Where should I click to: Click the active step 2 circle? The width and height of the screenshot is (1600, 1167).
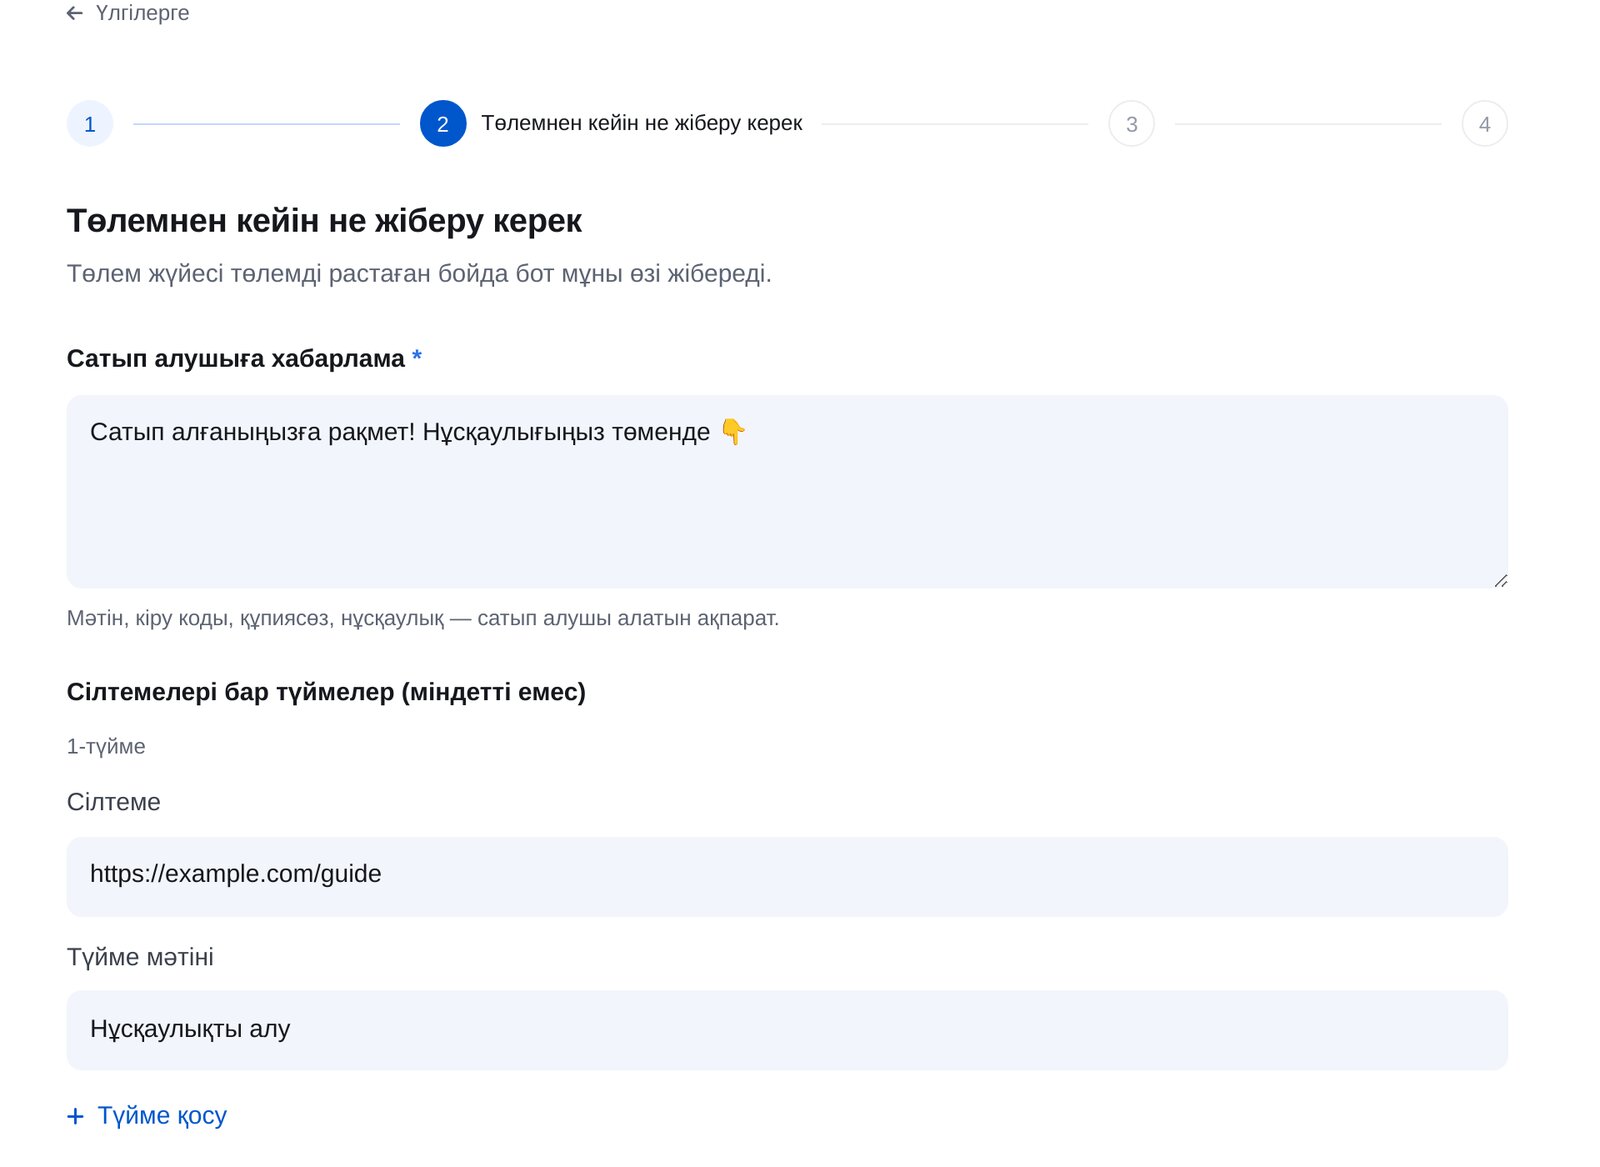[443, 124]
